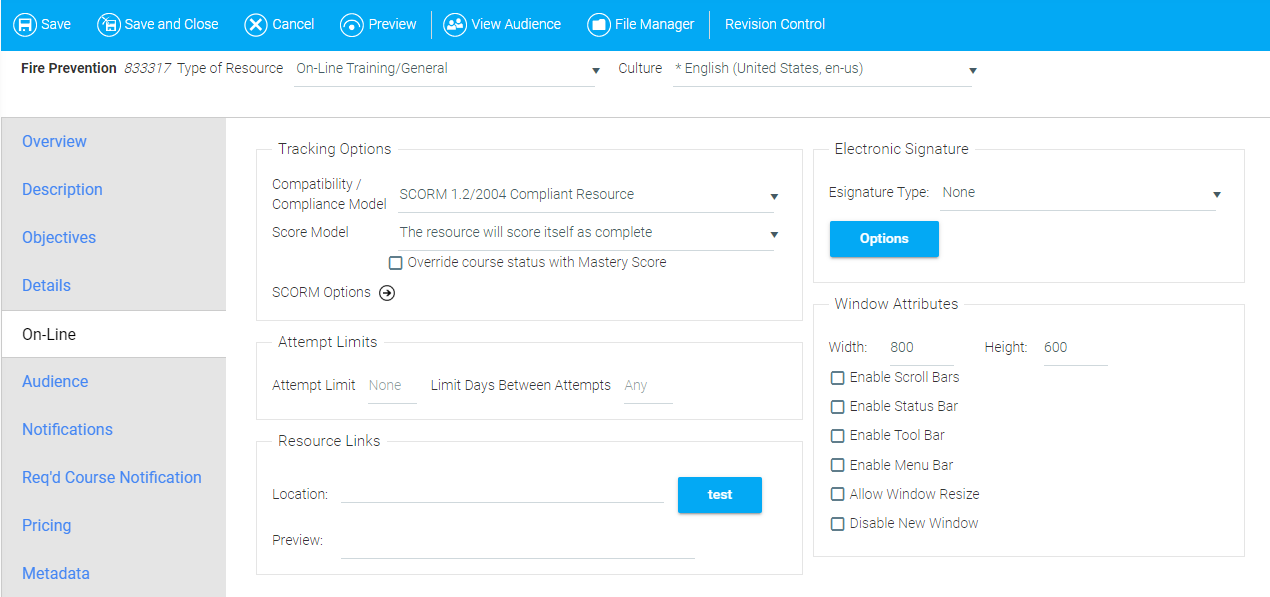Click the Save disk icon
This screenshot has width=1270, height=597.
tap(25, 25)
